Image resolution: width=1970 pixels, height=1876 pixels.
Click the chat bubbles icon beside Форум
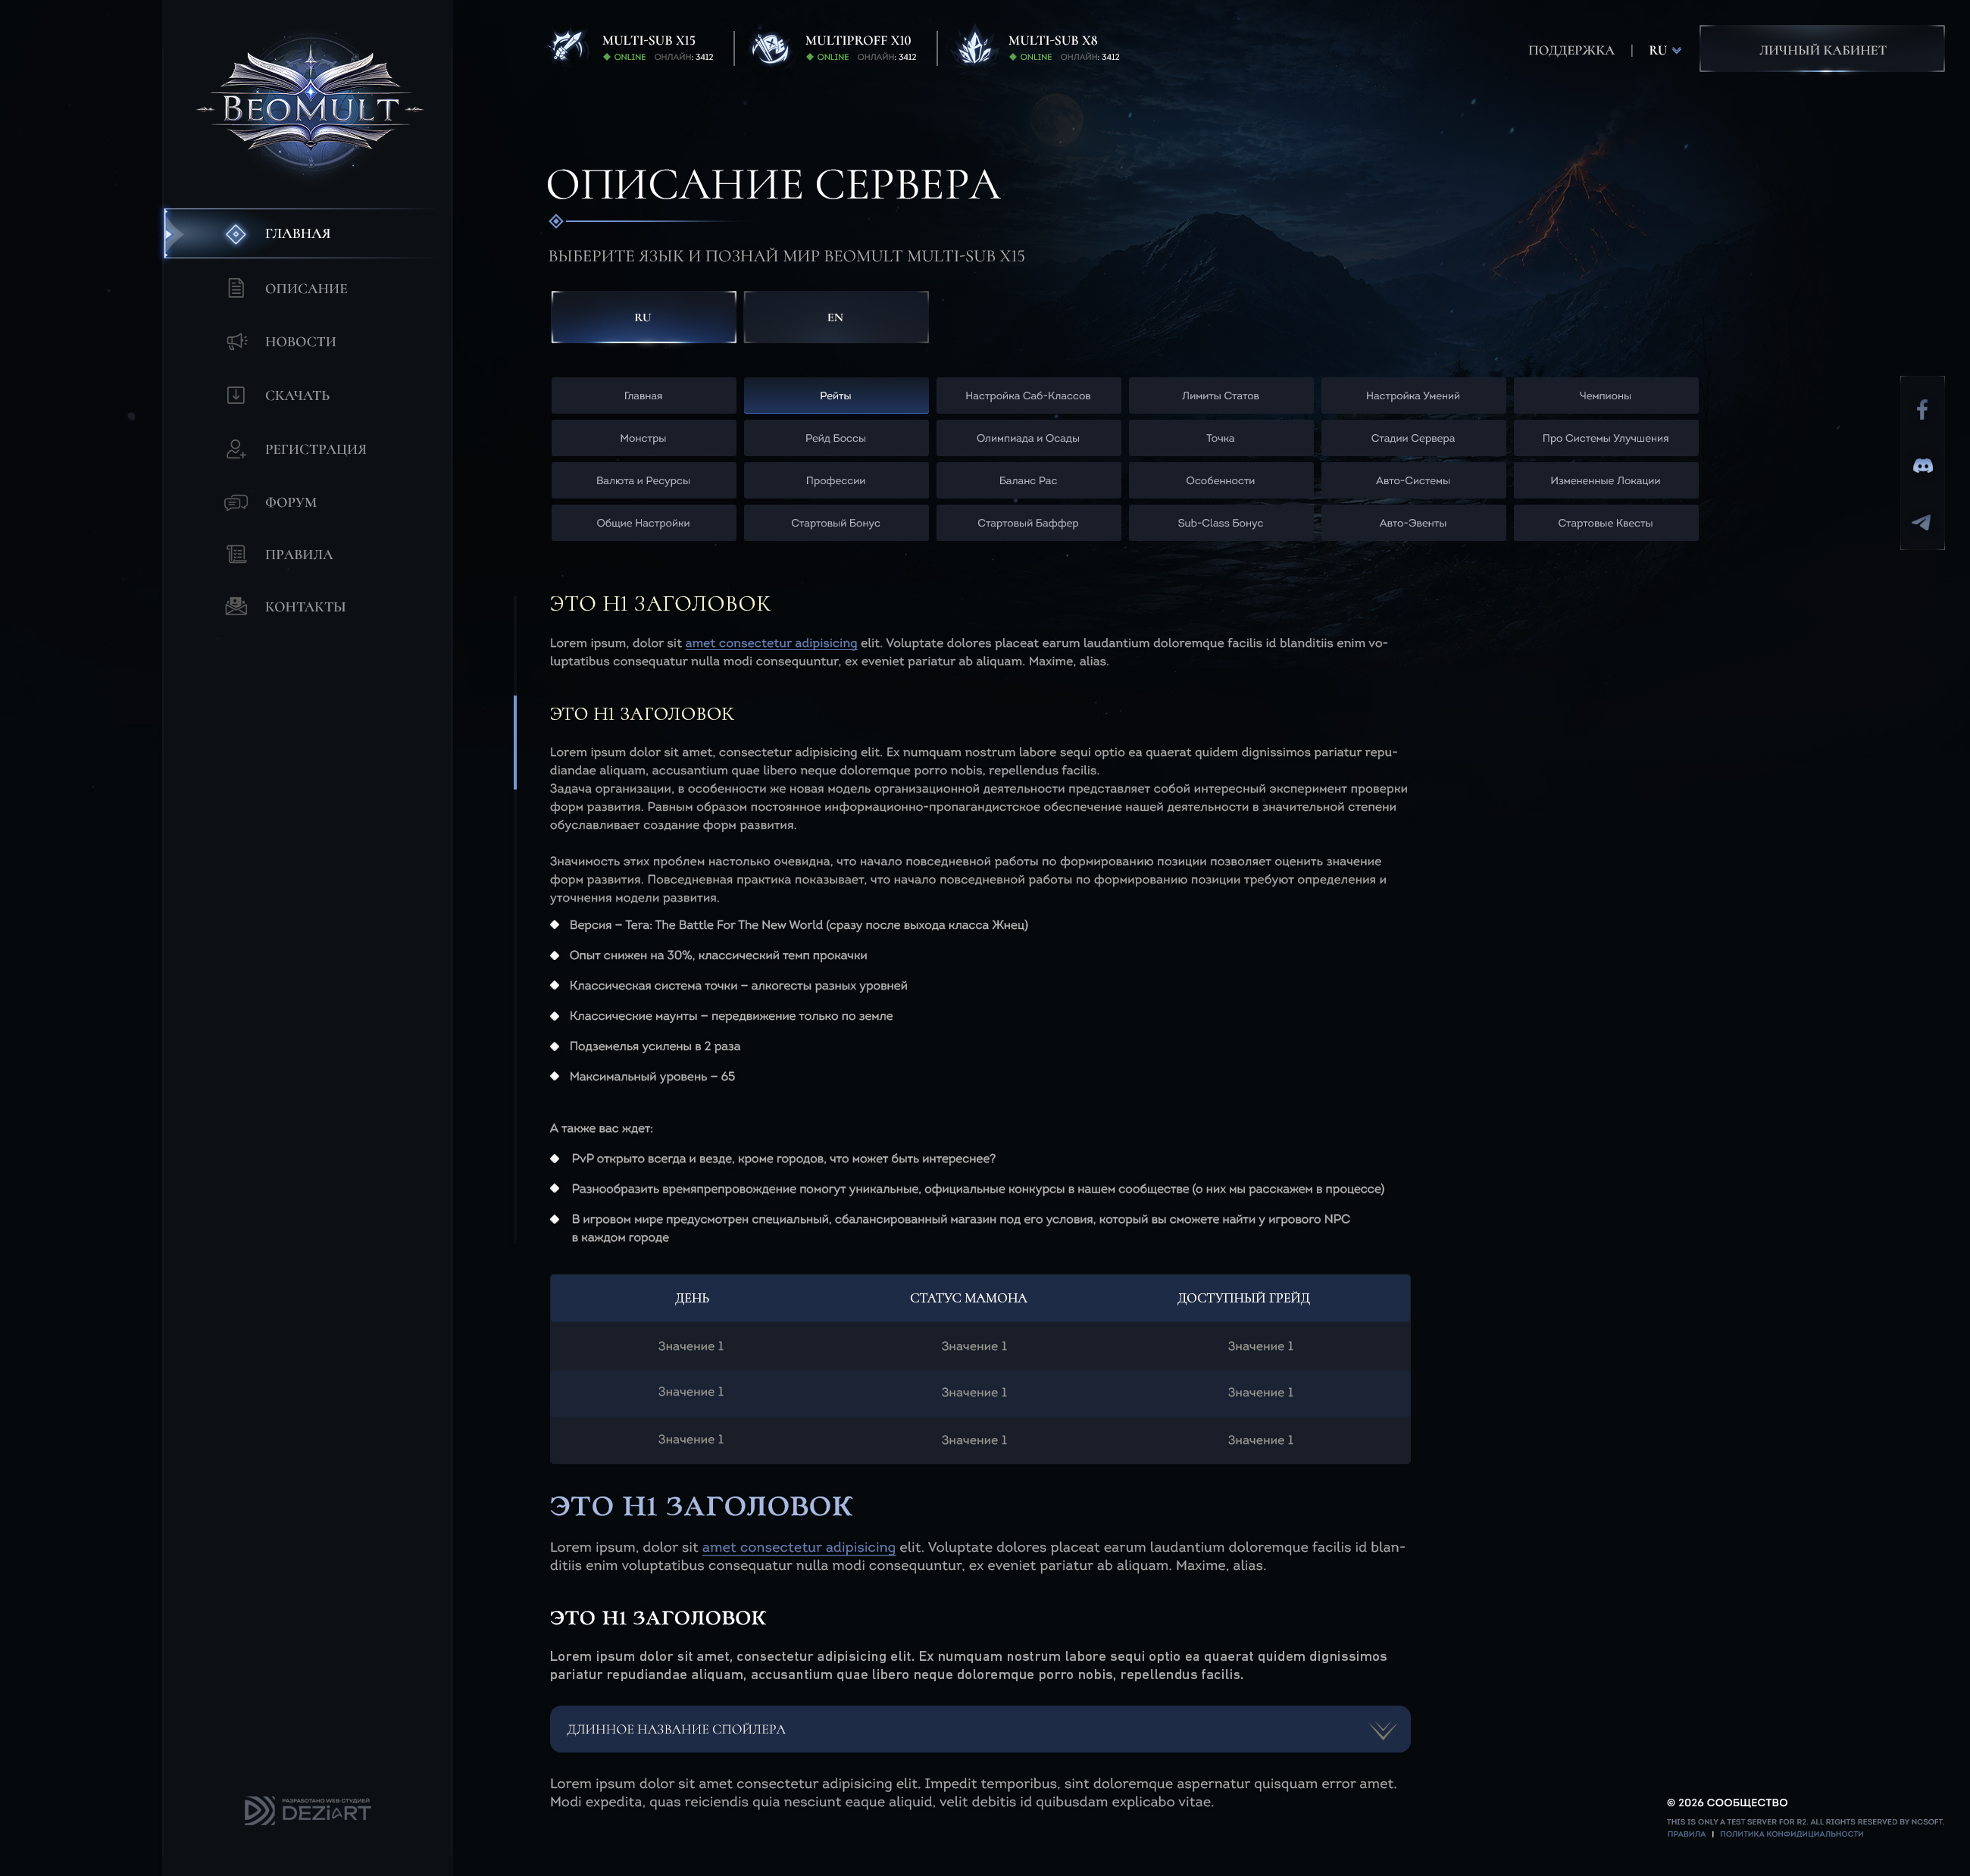pyautogui.click(x=236, y=502)
